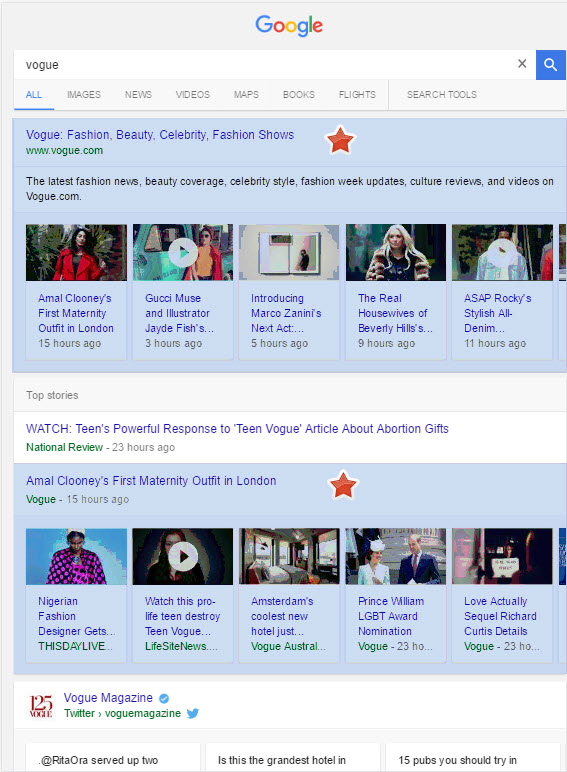Open the Vogue: Fashion, Beauty, Celebrity link
This screenshot has height=772, width=567.
[160, 135]
